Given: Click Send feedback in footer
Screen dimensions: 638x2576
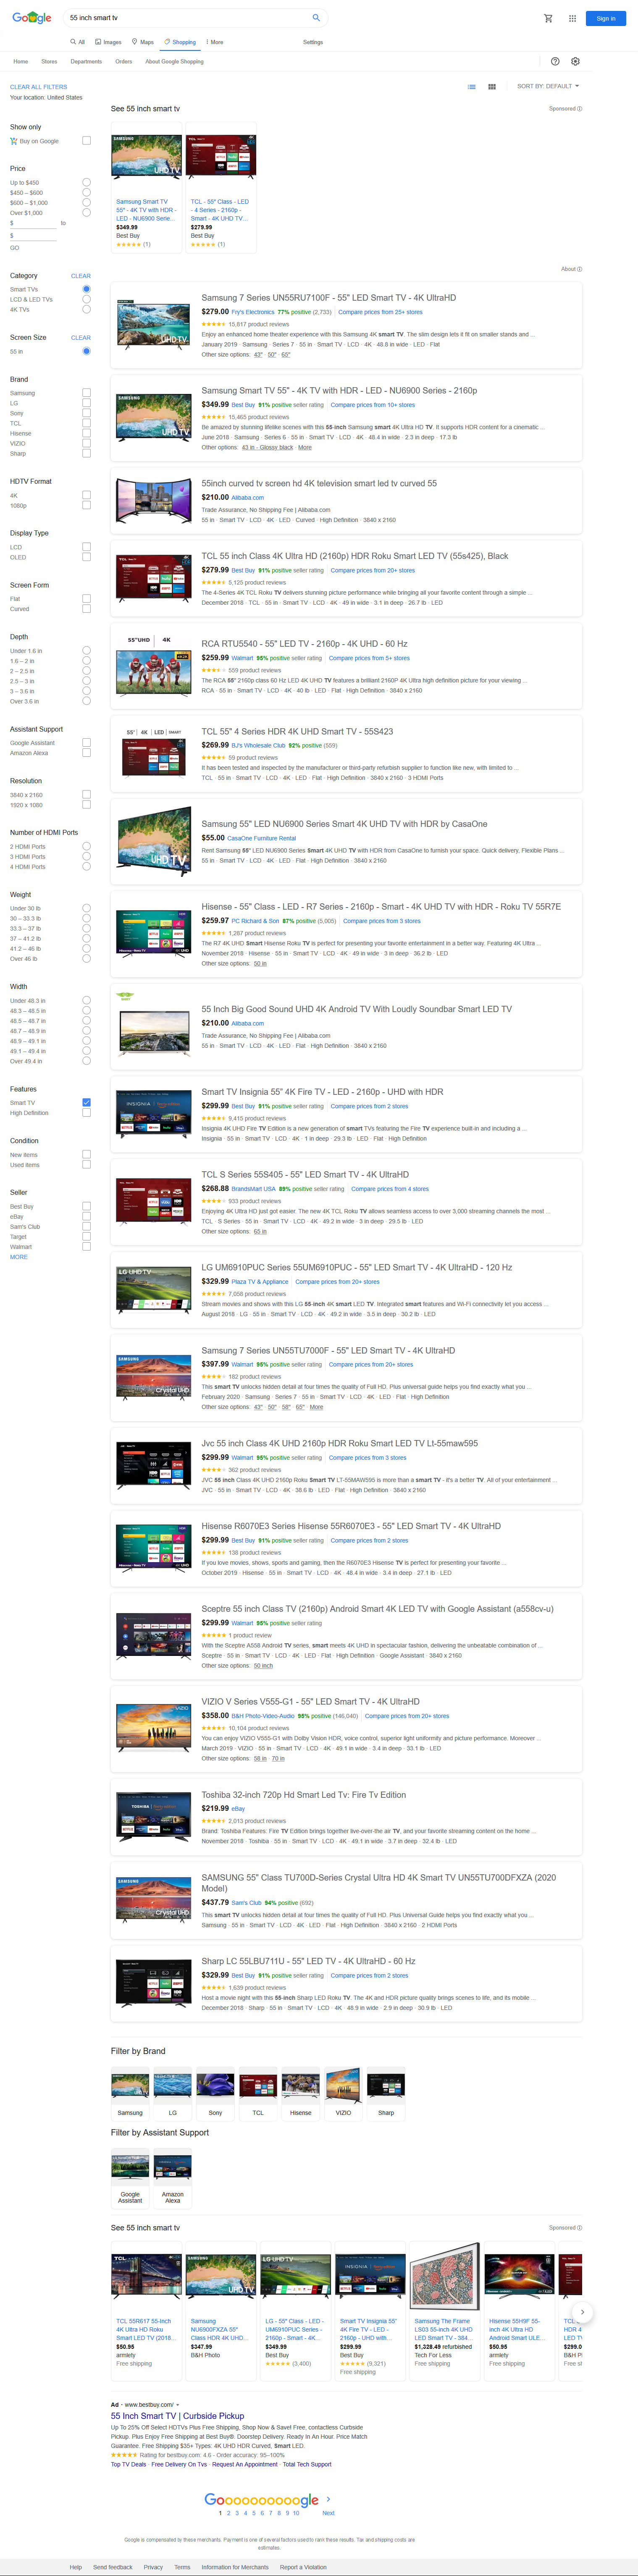Looking at the screenshot, I should [113, 2567].
